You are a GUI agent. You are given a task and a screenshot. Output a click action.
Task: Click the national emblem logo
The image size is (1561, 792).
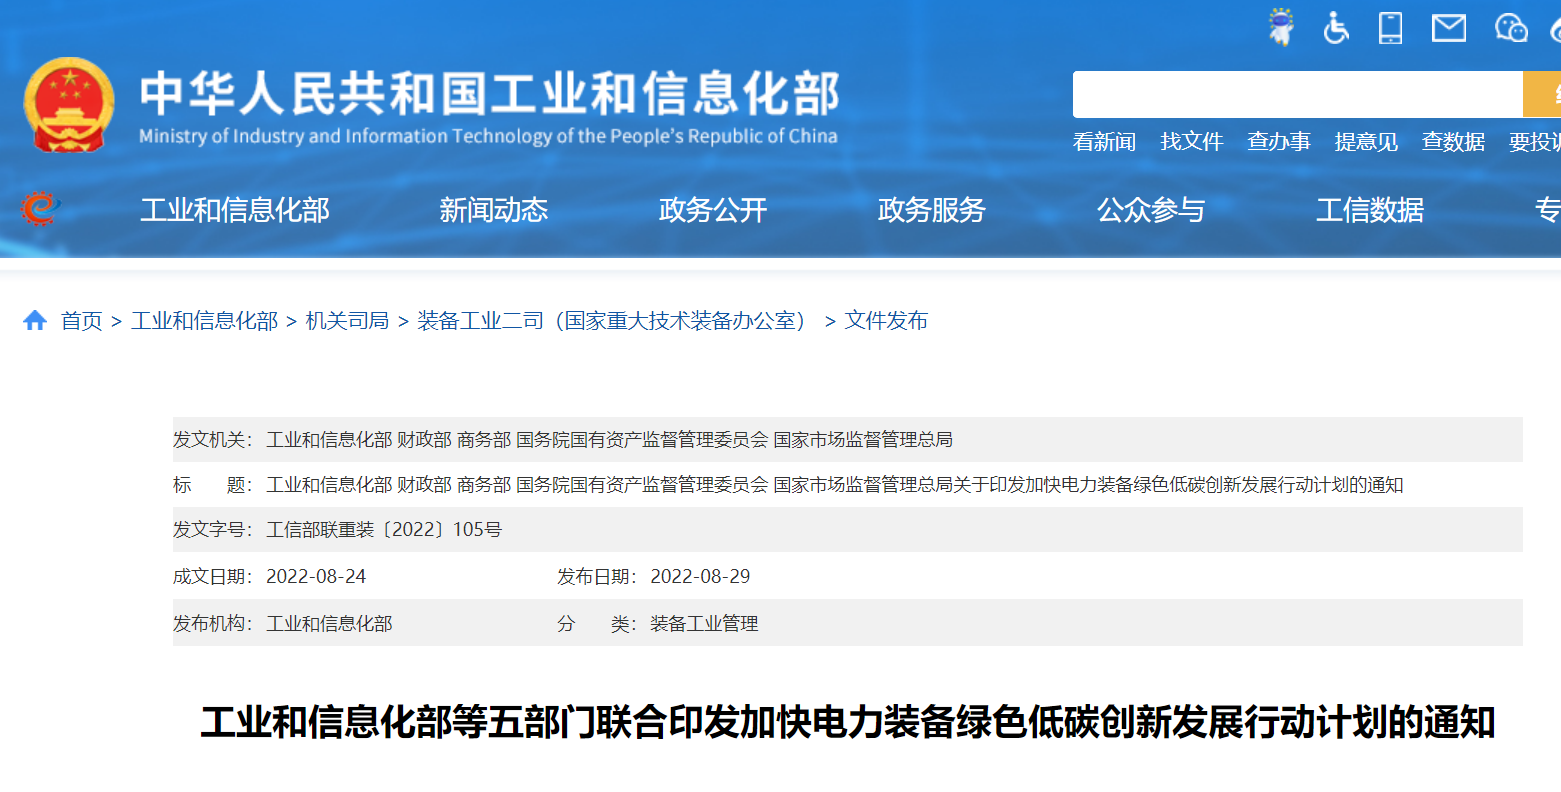coord(69,105)
